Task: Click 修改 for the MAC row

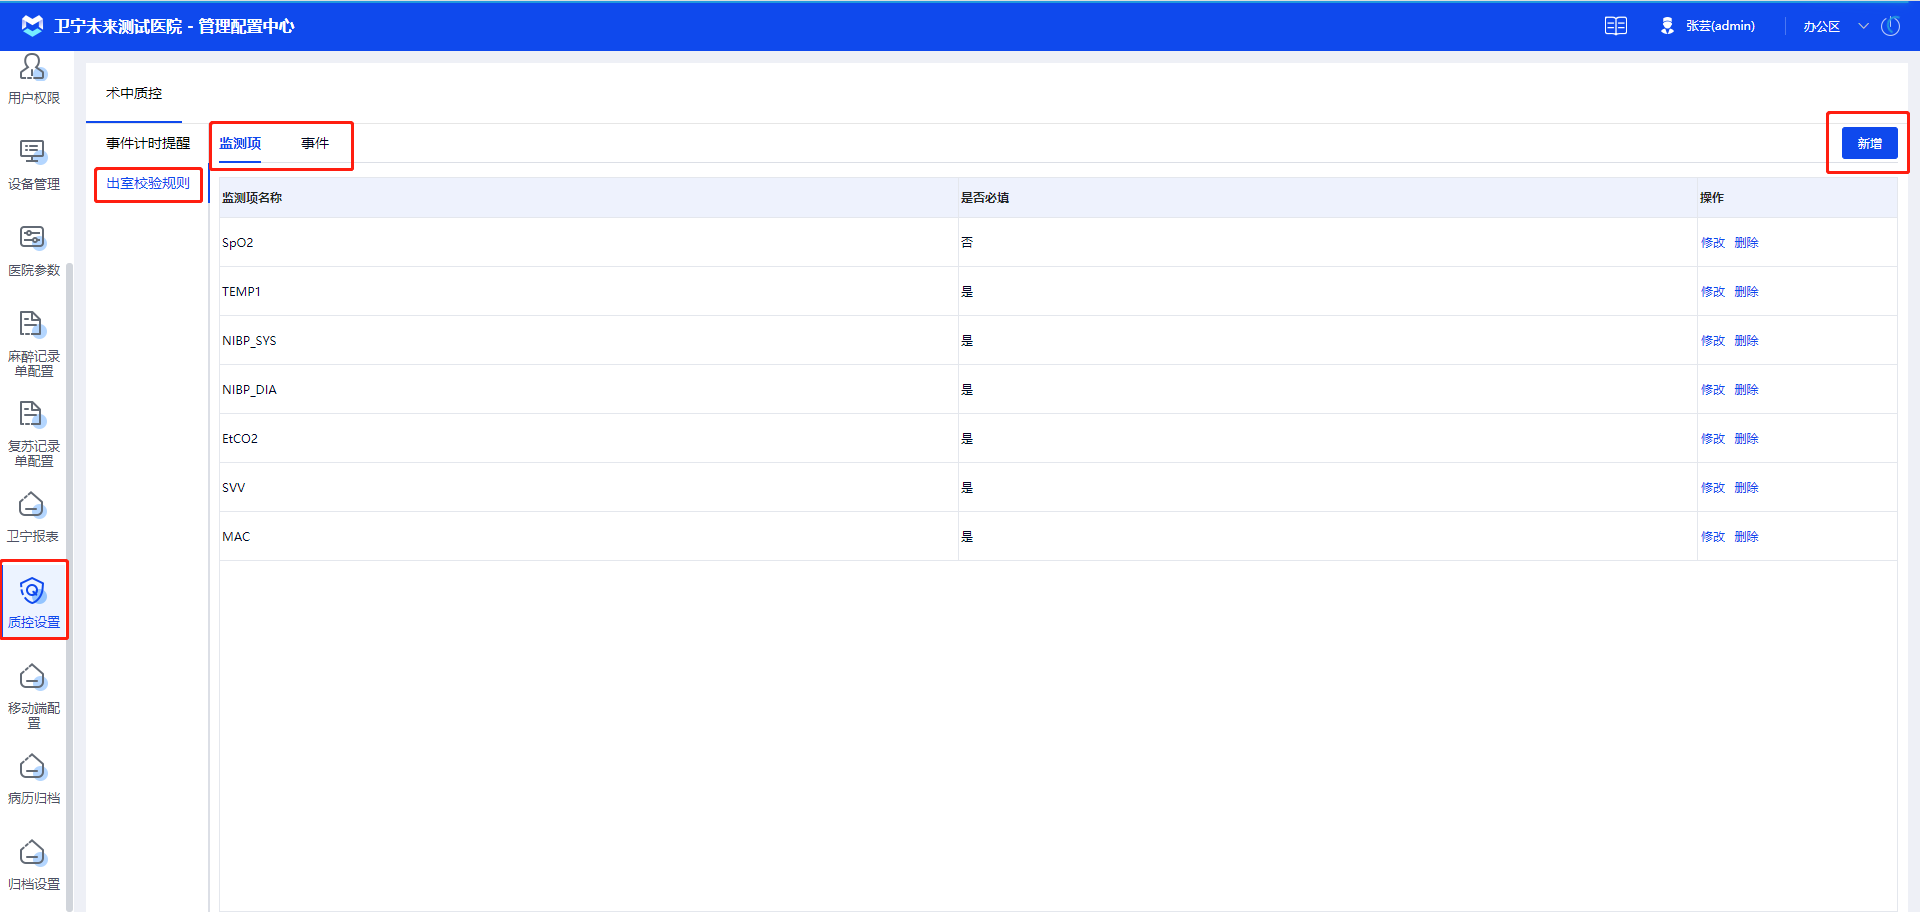Action: click(x=1713, y=536)
